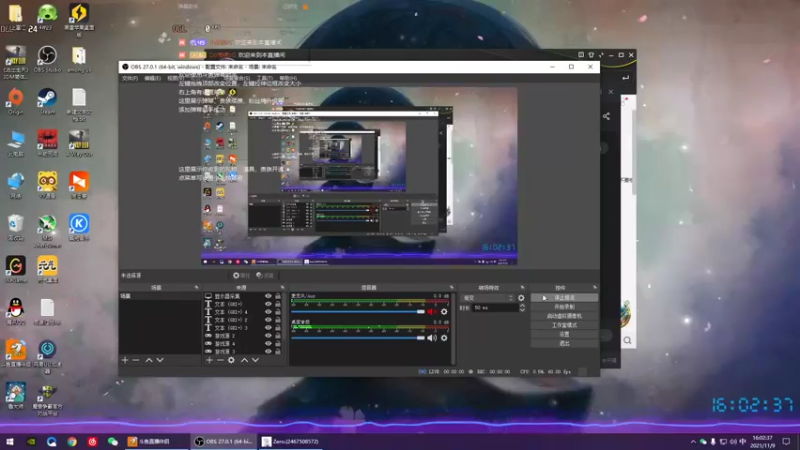Screen dimensions: 800x450
Task: Toggle the lock on the 显示器采集 source
Action: [278, 296]
